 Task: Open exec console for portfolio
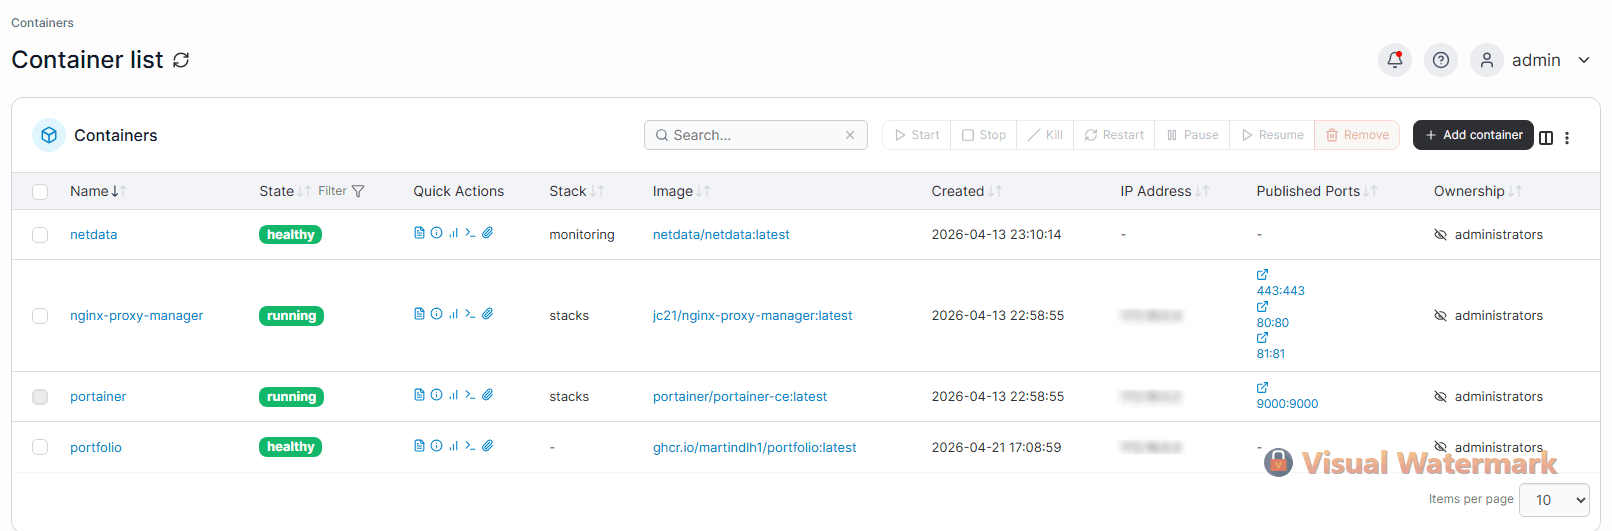470,446
